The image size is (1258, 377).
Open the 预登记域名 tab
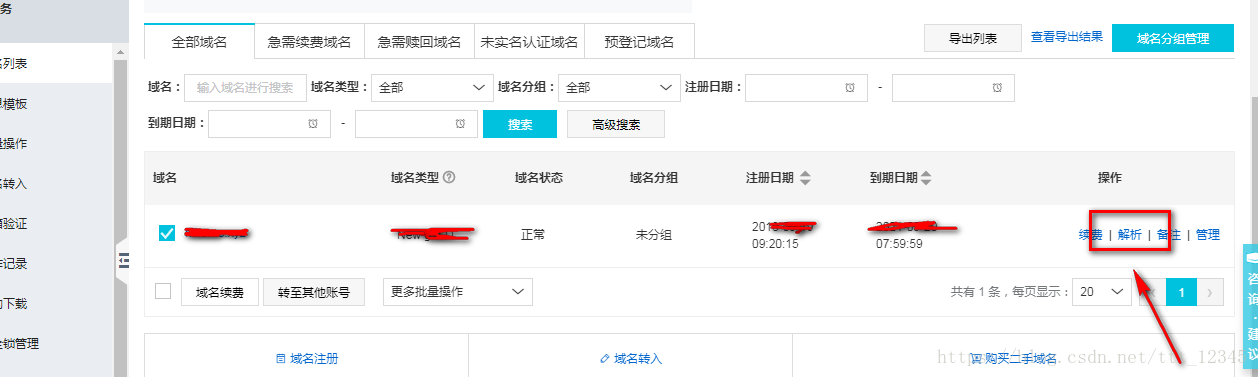640,42
